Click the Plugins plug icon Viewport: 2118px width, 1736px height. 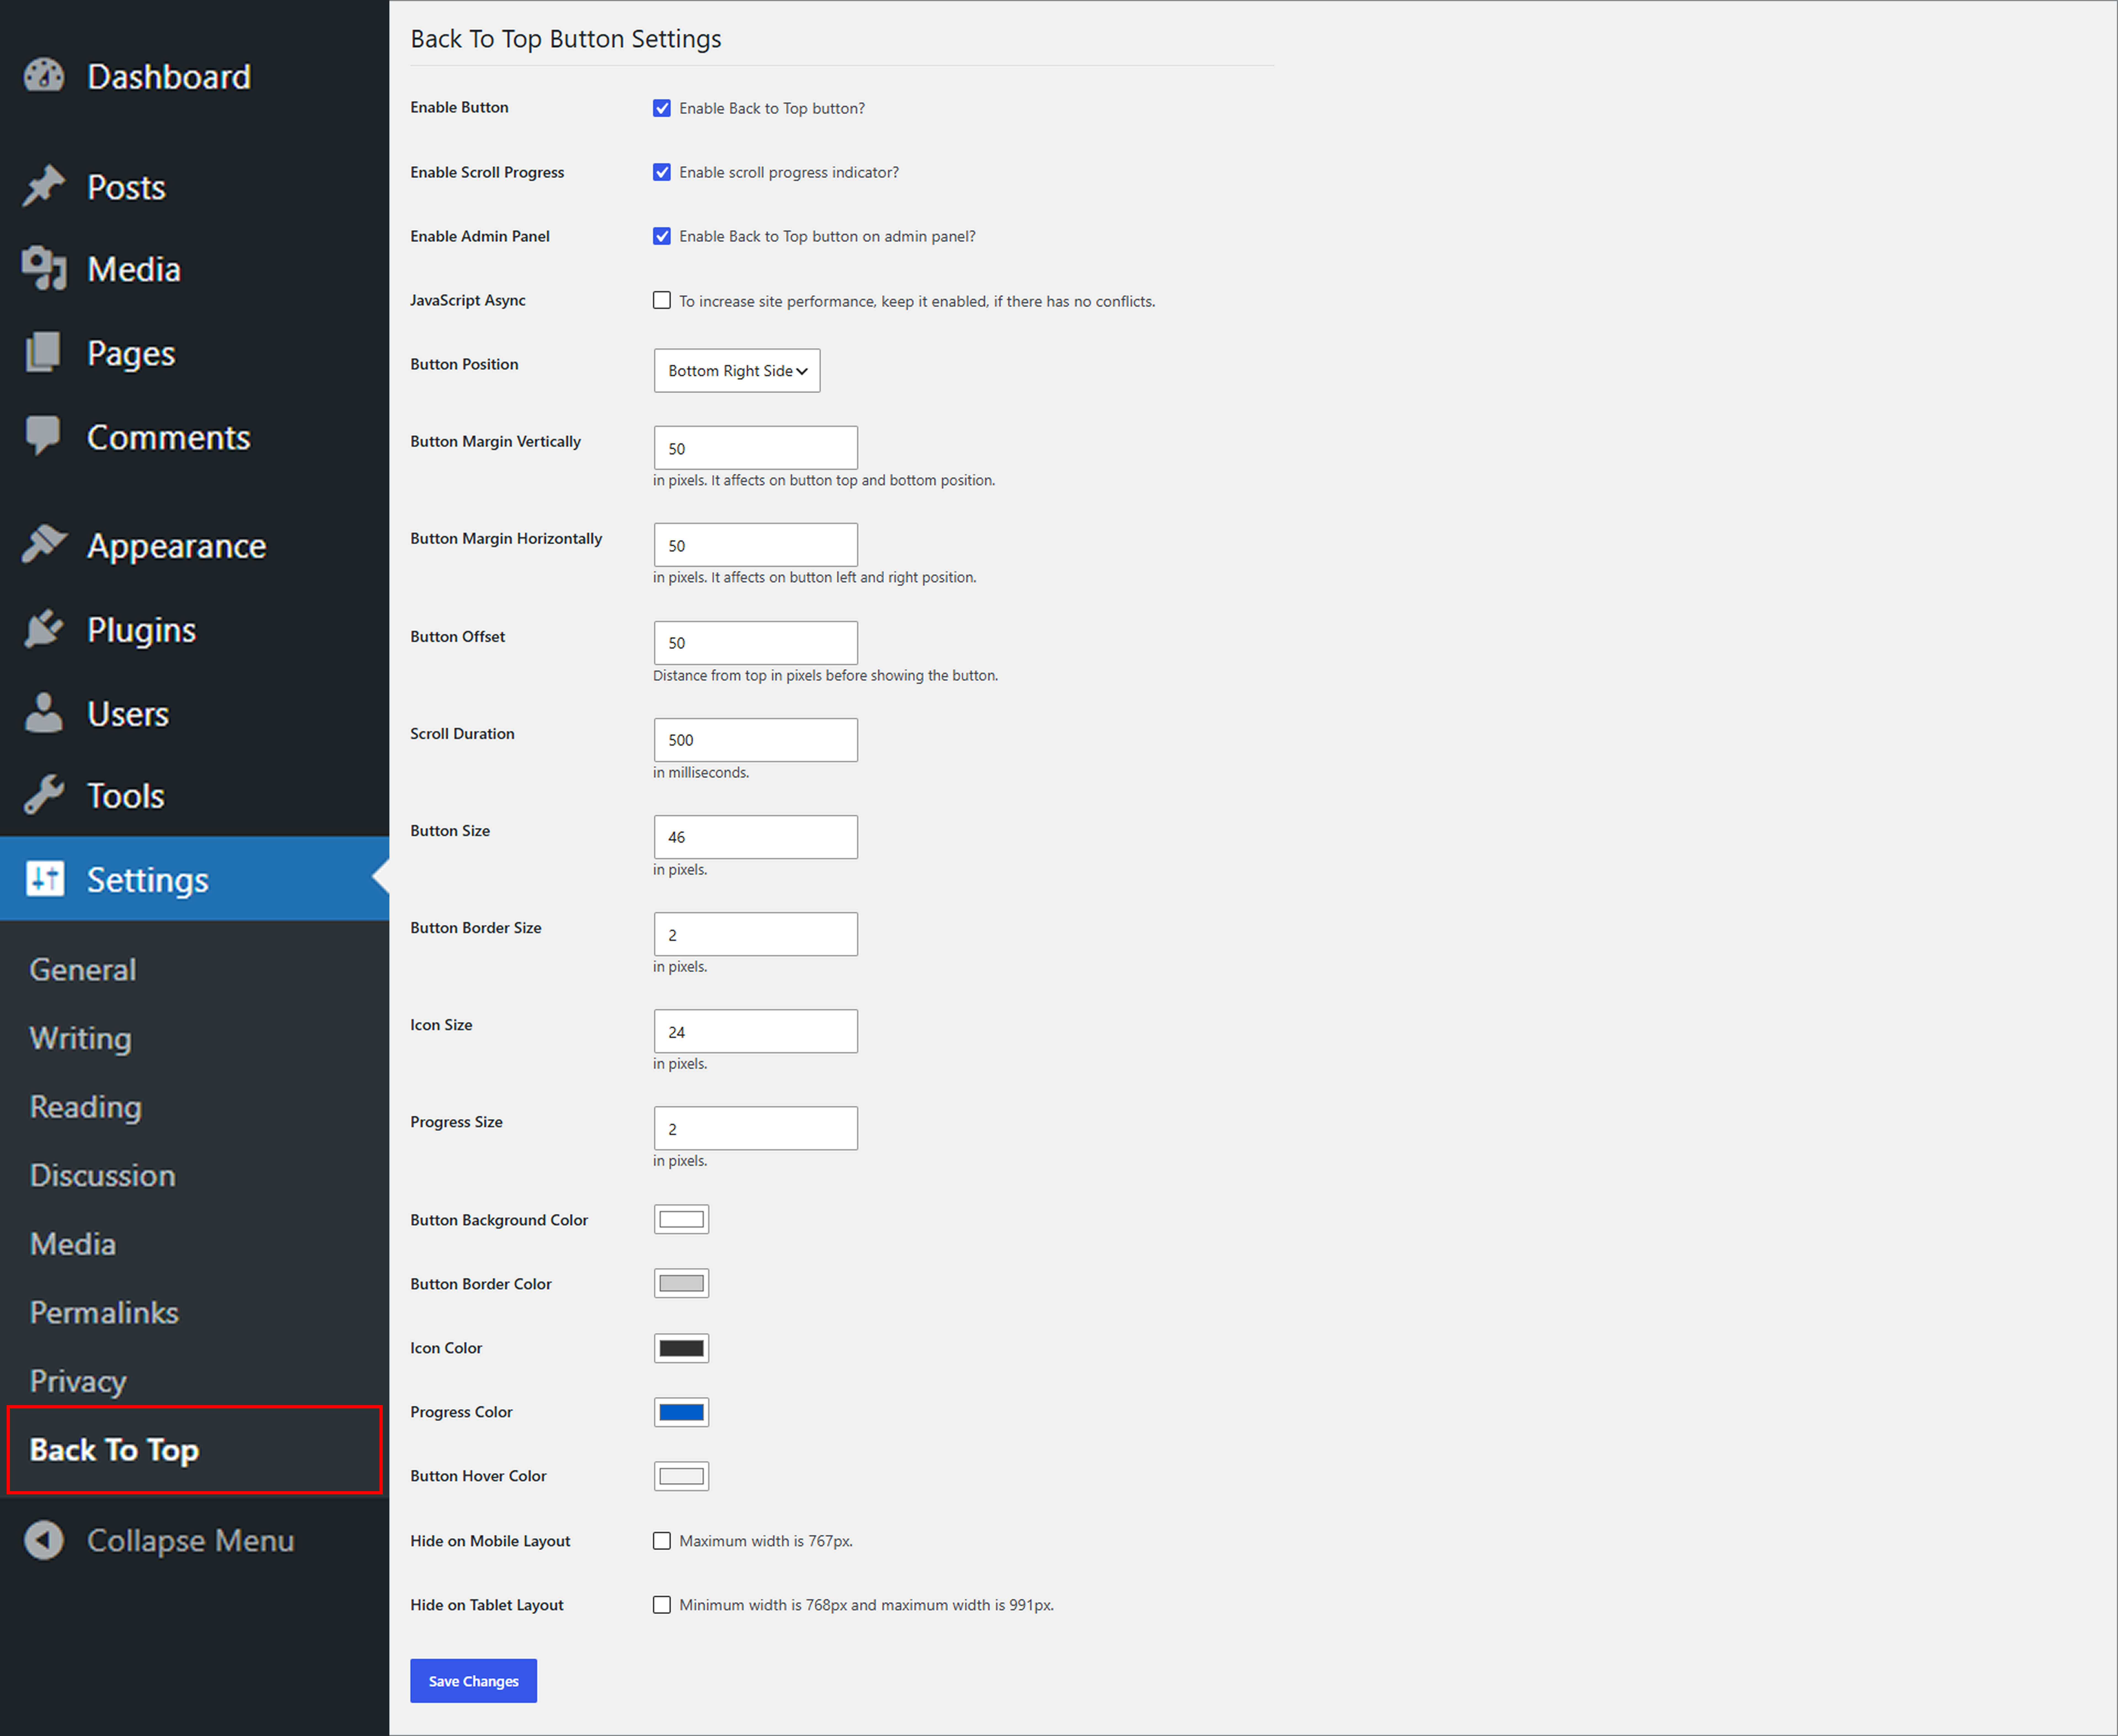(x=44, y=629)
